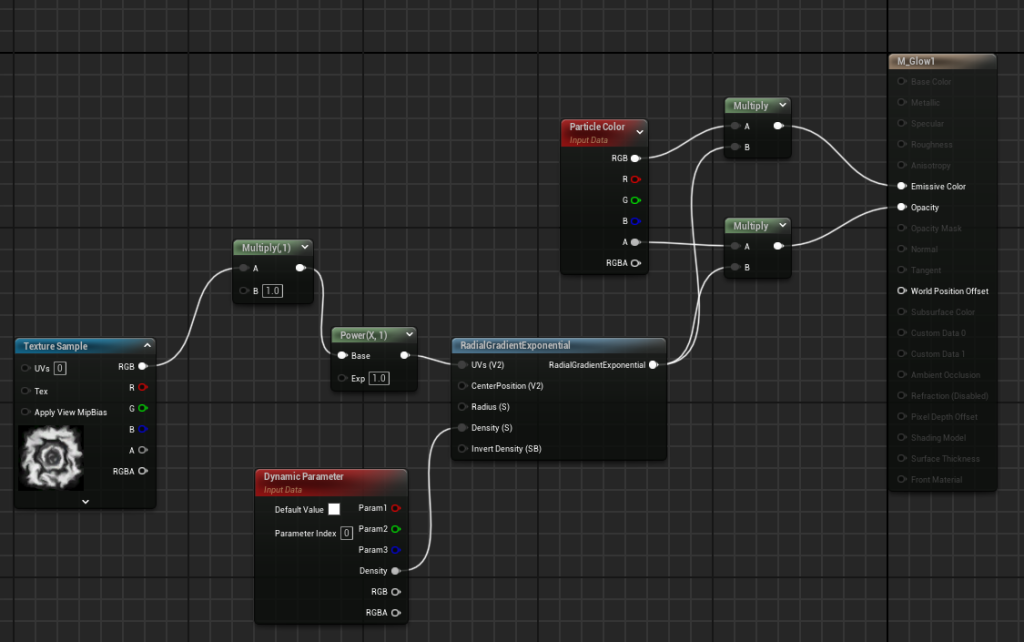Collapse the Multiply(,1) node with its chevron
This screenshot has width=1024, height=642.
(304, 247)
